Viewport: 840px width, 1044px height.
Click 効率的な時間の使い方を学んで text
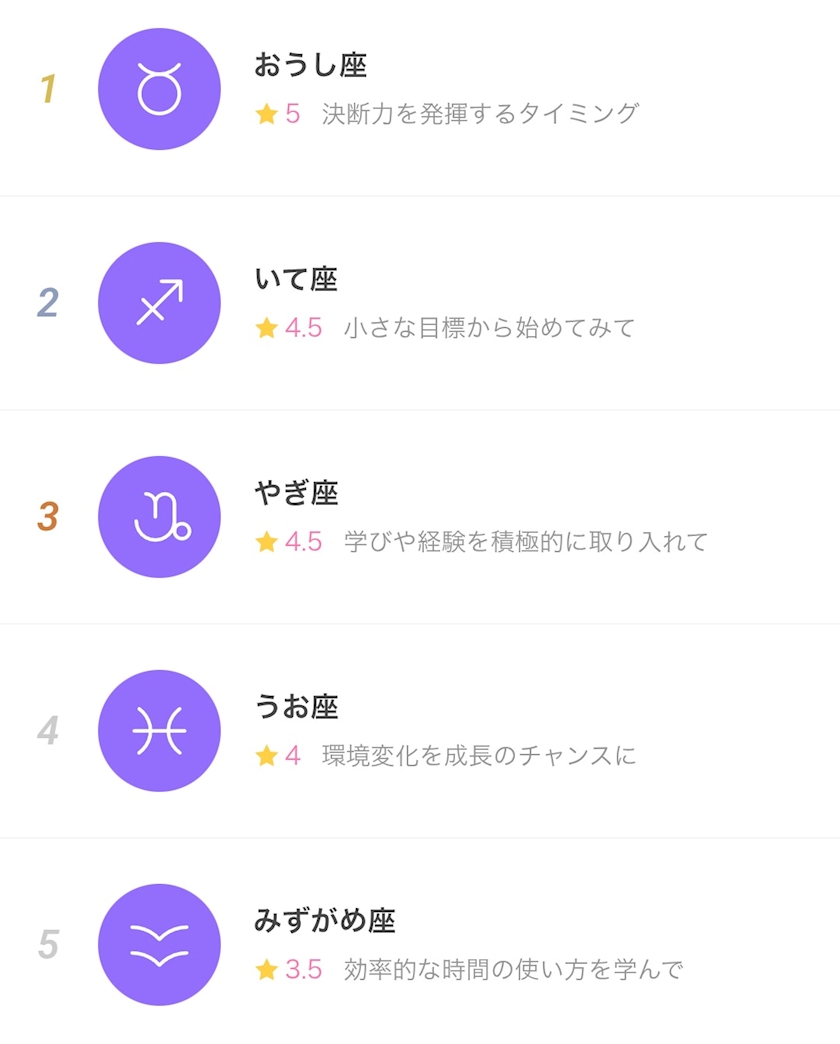pyautogui.click(x=513, y=970)
